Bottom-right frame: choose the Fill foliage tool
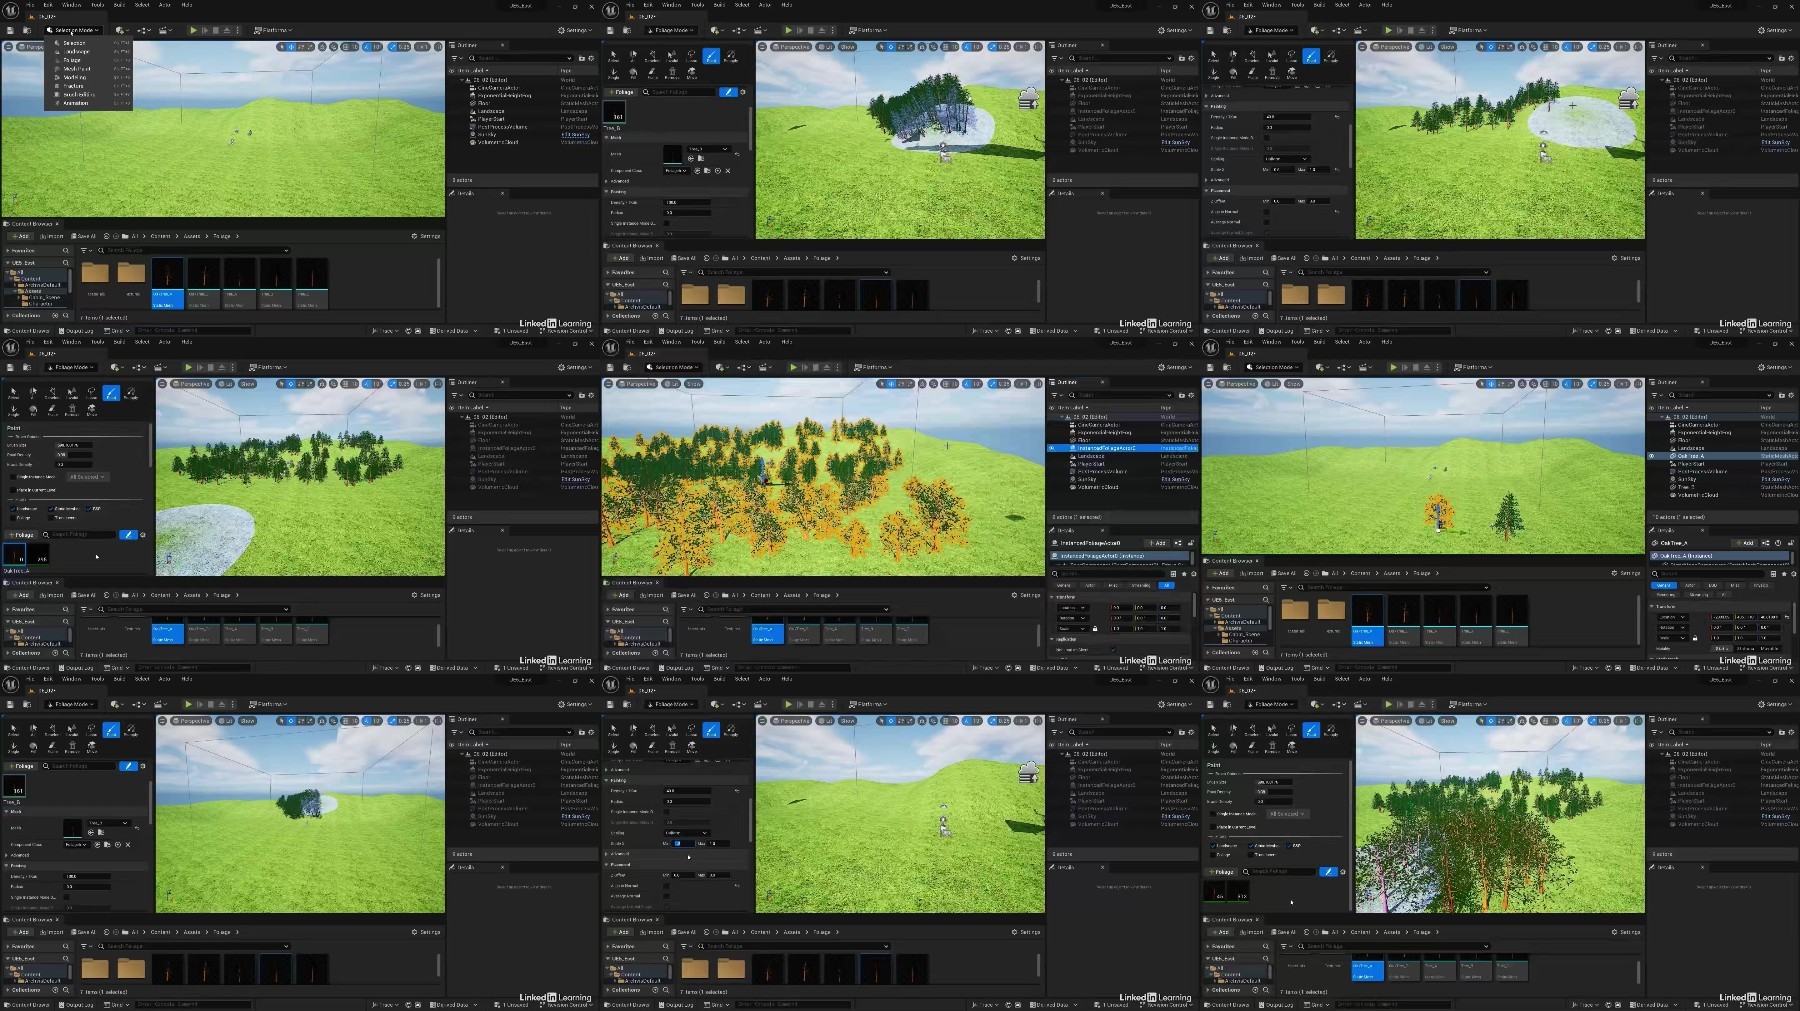Screen dimensions: 1800x1011 pyautogui.click(x=1233, y=748)
